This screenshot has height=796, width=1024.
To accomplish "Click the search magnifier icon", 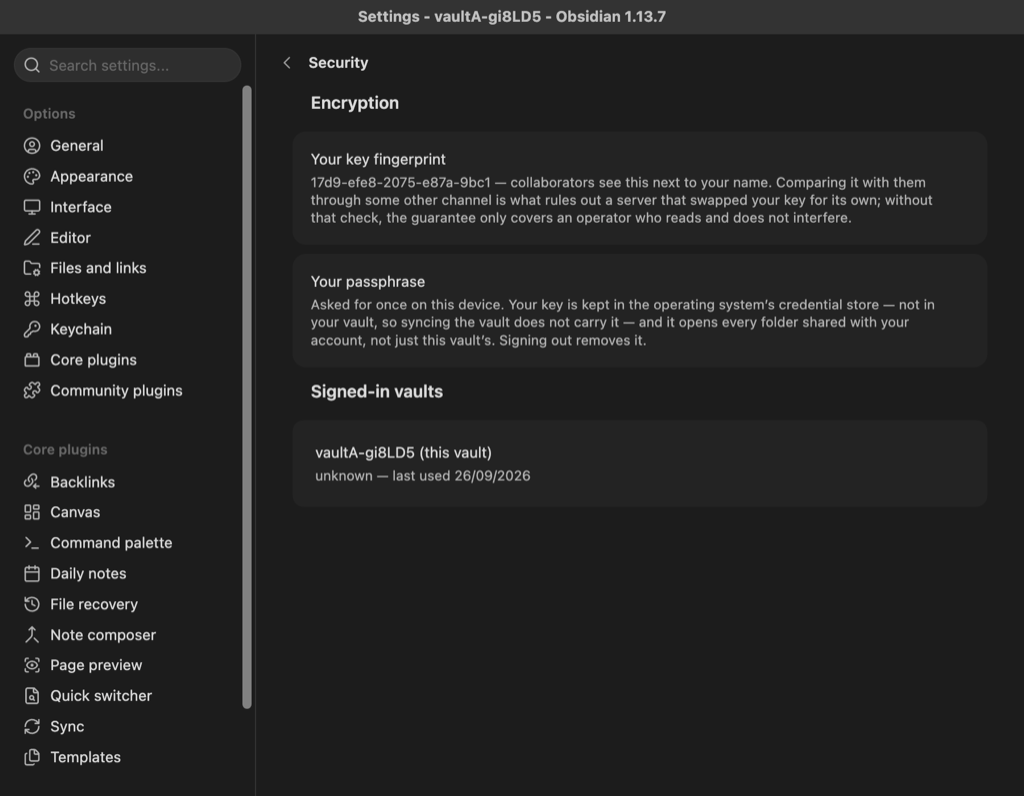I will pos(32,65).
